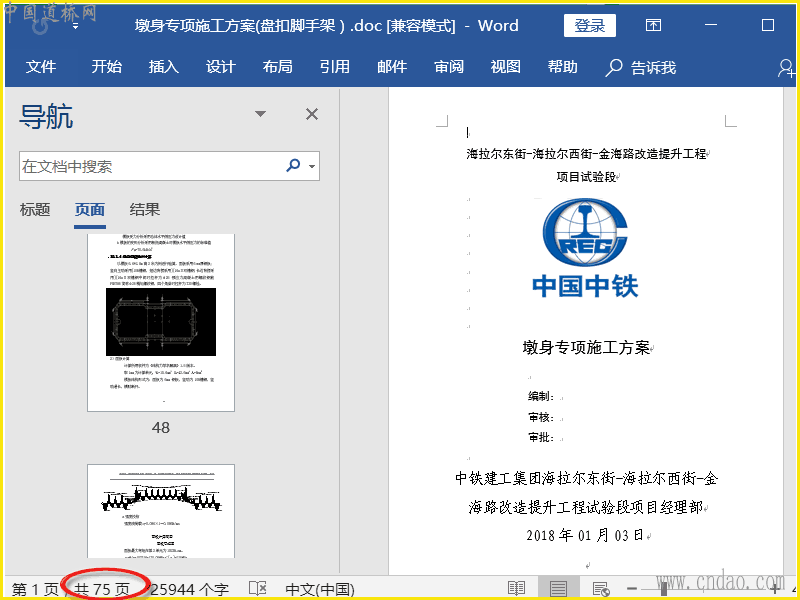Click the zoom in plus button
This screenshot has width=800, height=600.
(x=774, y=589)
